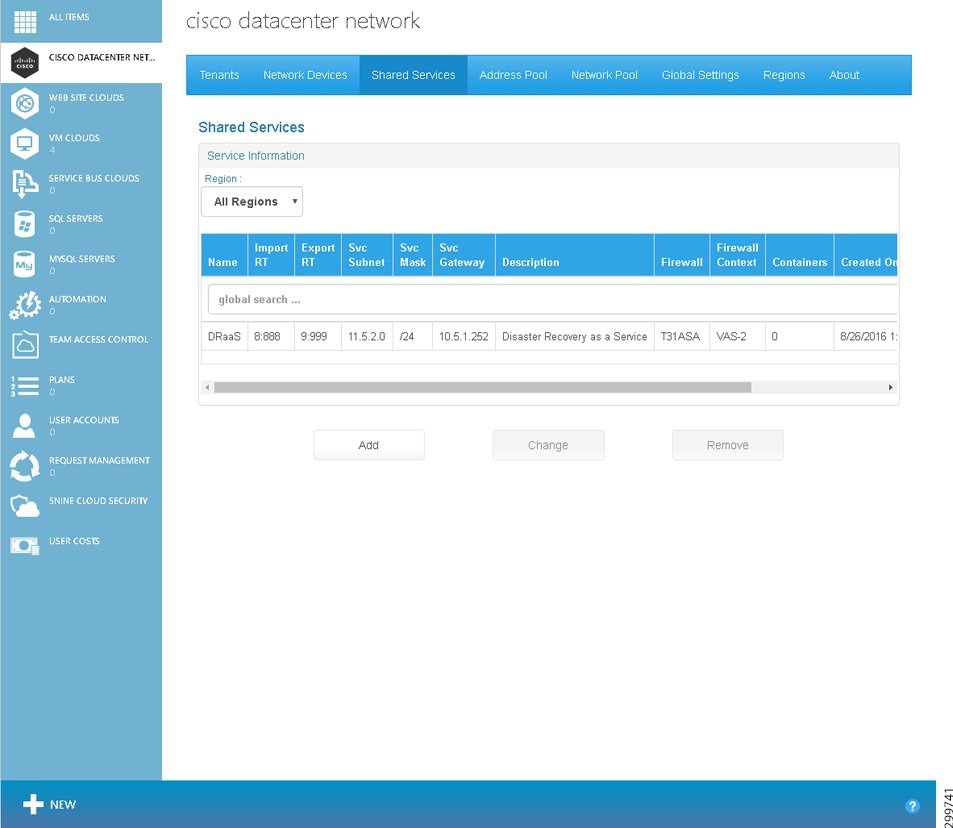This screenshot has width=953, height=828.
Task: Click the 10.5.1.252 gateway cell
Action: (464, 336)
